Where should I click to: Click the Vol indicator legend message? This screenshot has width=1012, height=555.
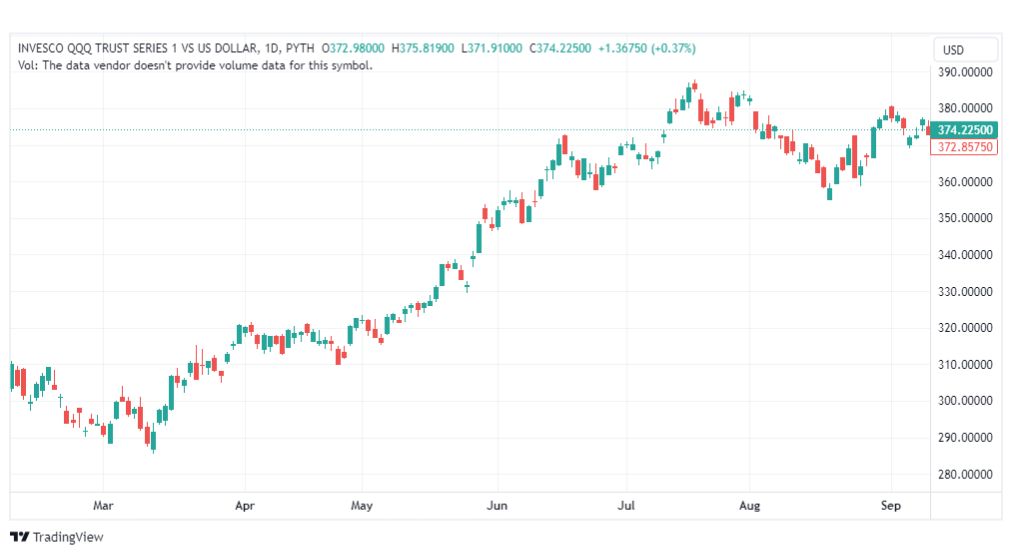[195, 65]
